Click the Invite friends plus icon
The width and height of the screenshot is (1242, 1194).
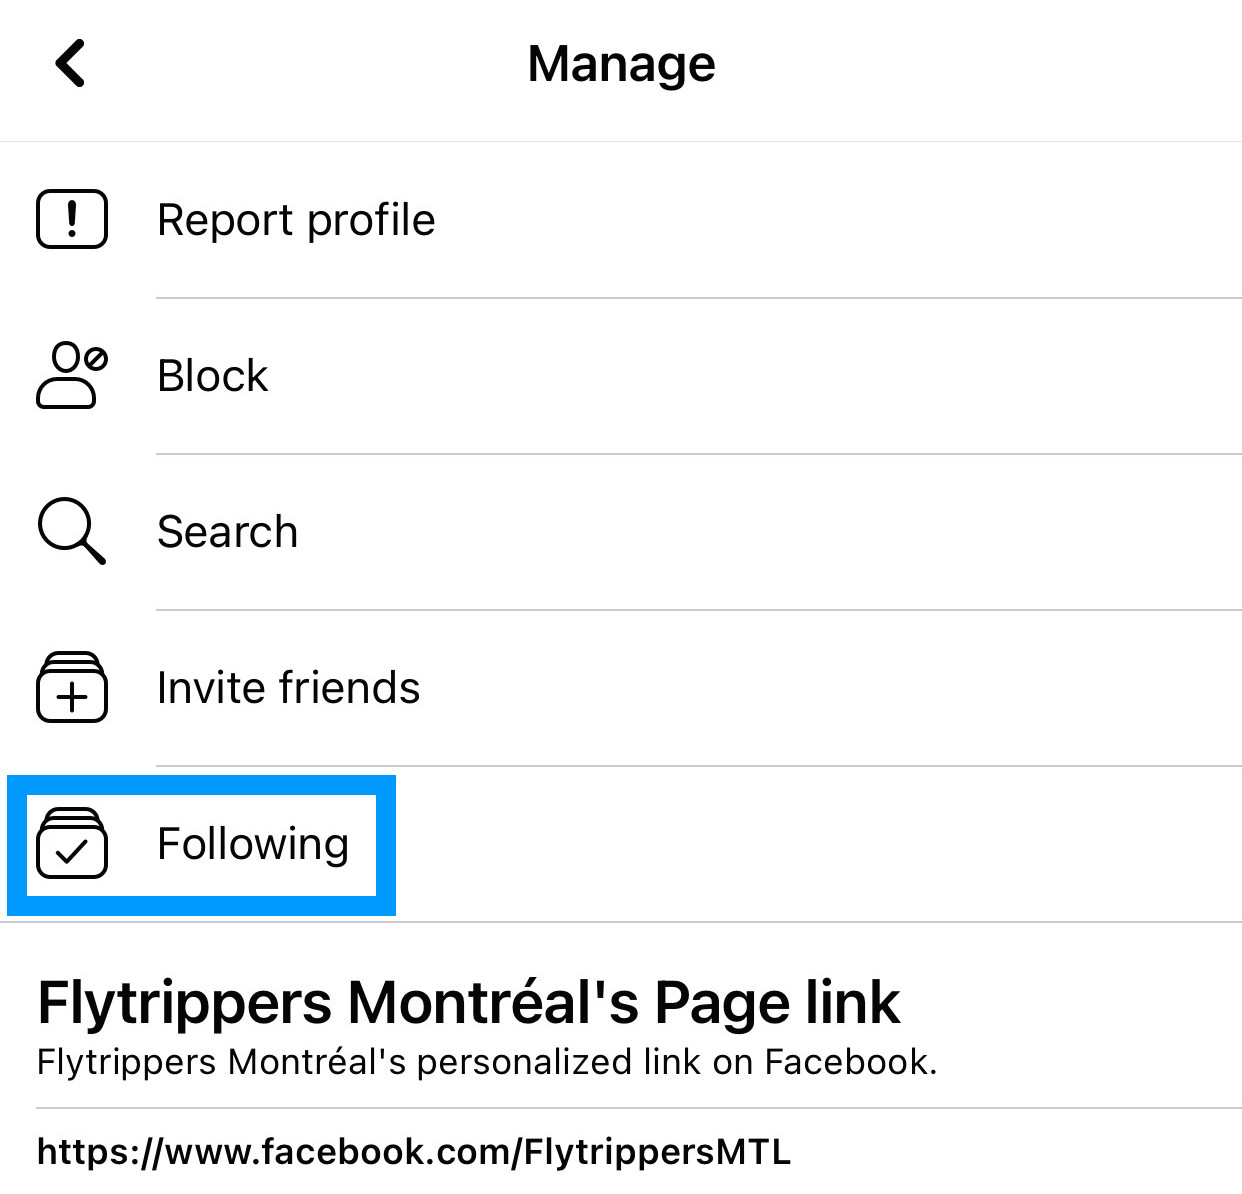click(72, 687)
